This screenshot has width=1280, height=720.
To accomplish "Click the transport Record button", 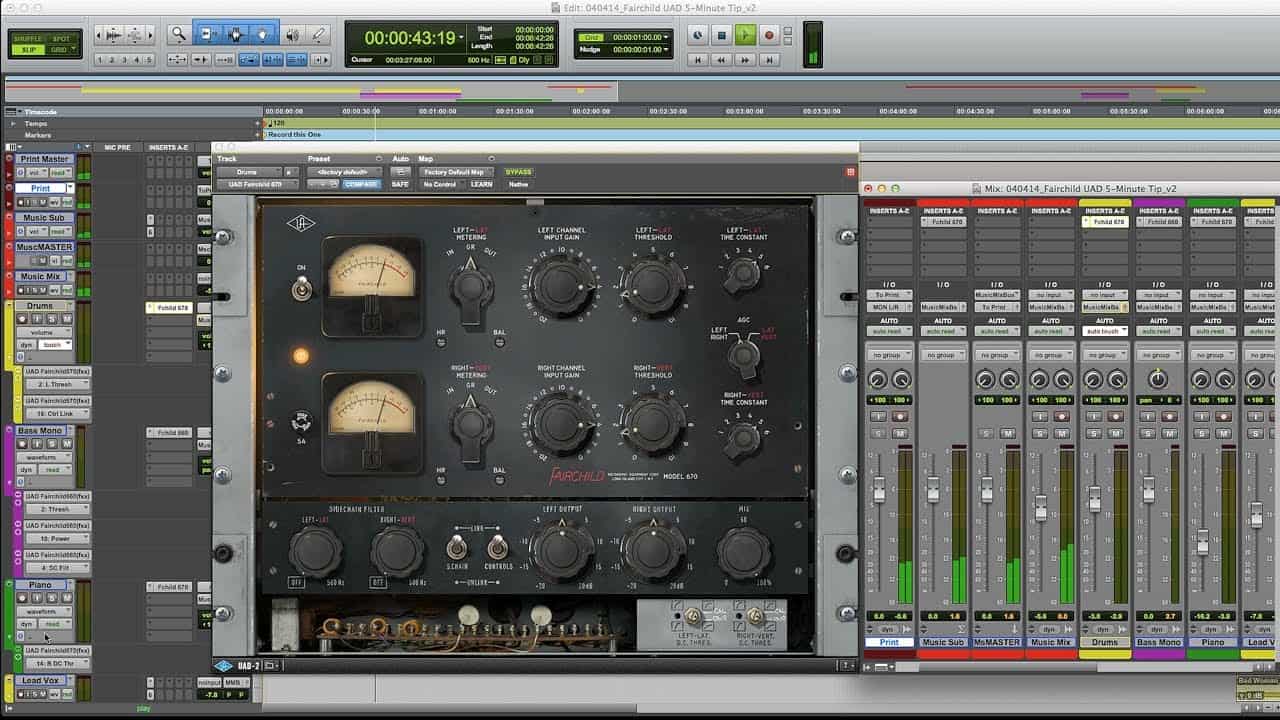I will [x=769, y=35].
